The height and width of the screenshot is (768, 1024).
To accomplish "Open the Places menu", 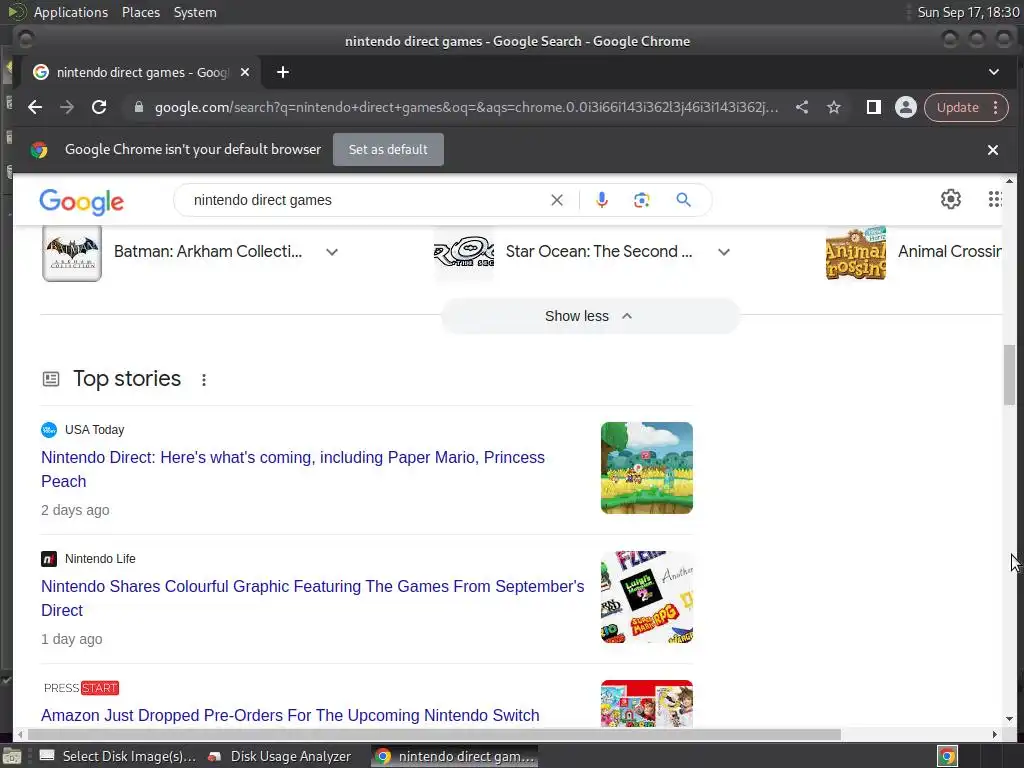I will (x=140, y=12).
